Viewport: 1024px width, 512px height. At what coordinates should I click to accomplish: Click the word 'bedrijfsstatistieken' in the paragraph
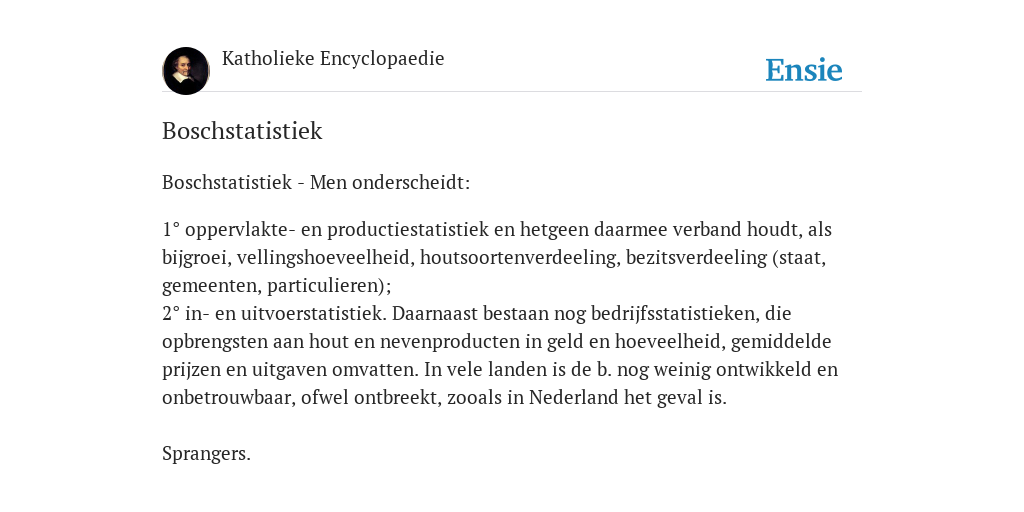pos(675,313)
